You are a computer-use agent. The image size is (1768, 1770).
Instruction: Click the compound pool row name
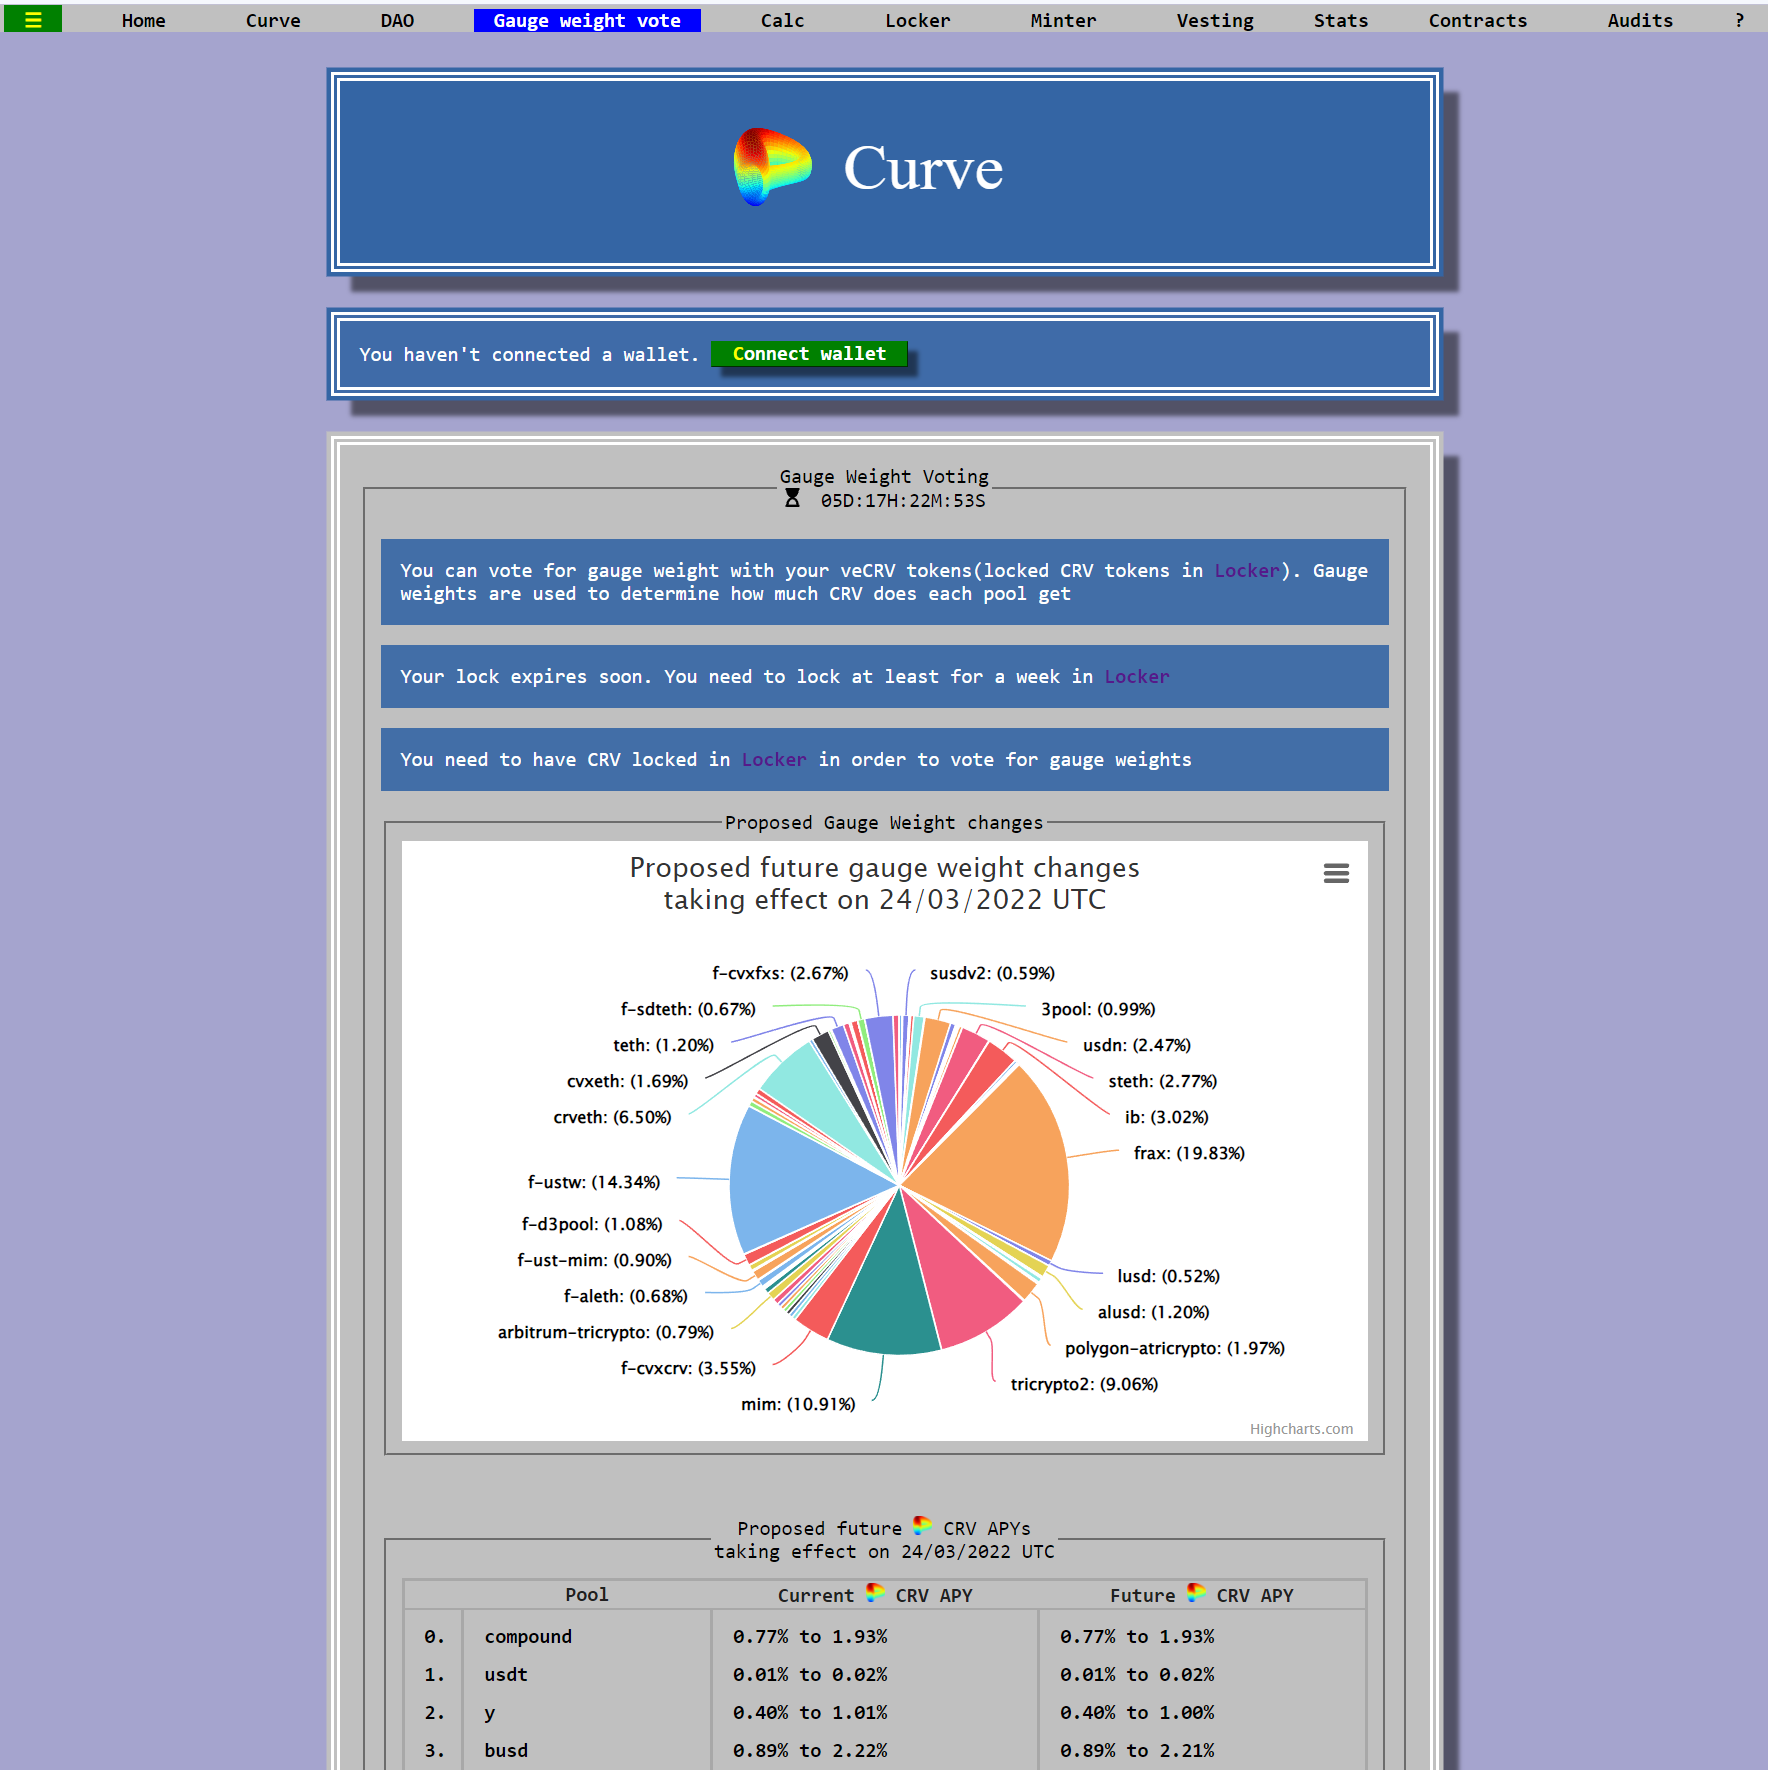click(528, 1636)
